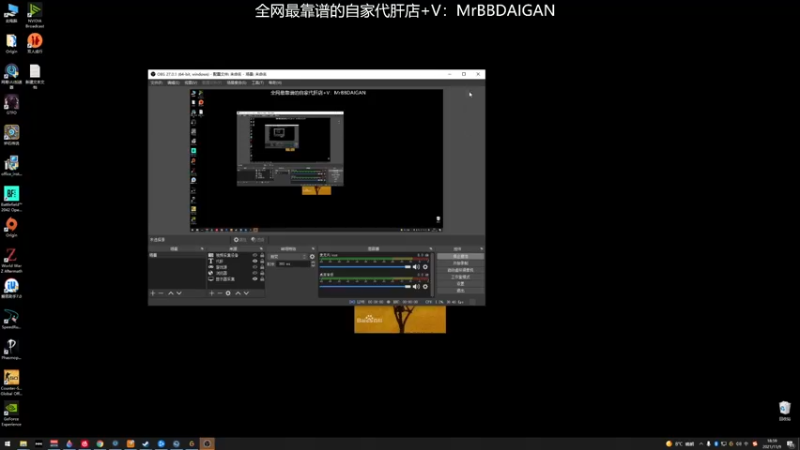
Task: Move the scene down in Scenes dock
Action: (x=179, y=293)
